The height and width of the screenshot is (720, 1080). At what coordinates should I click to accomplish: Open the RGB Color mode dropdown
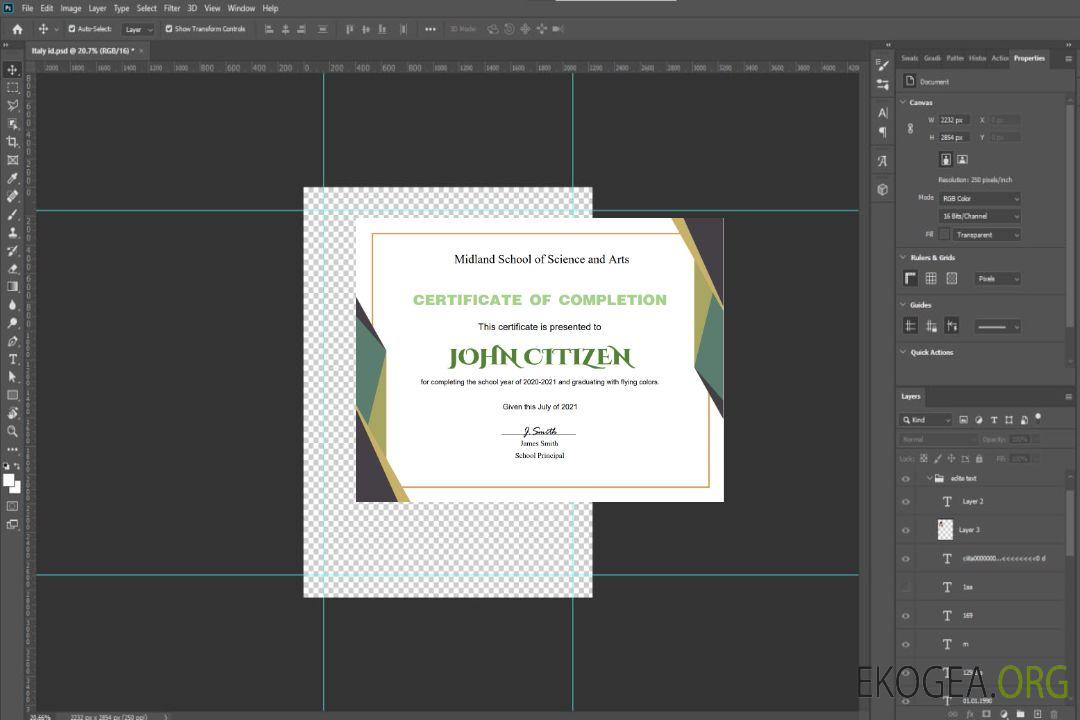coord(979,199)
